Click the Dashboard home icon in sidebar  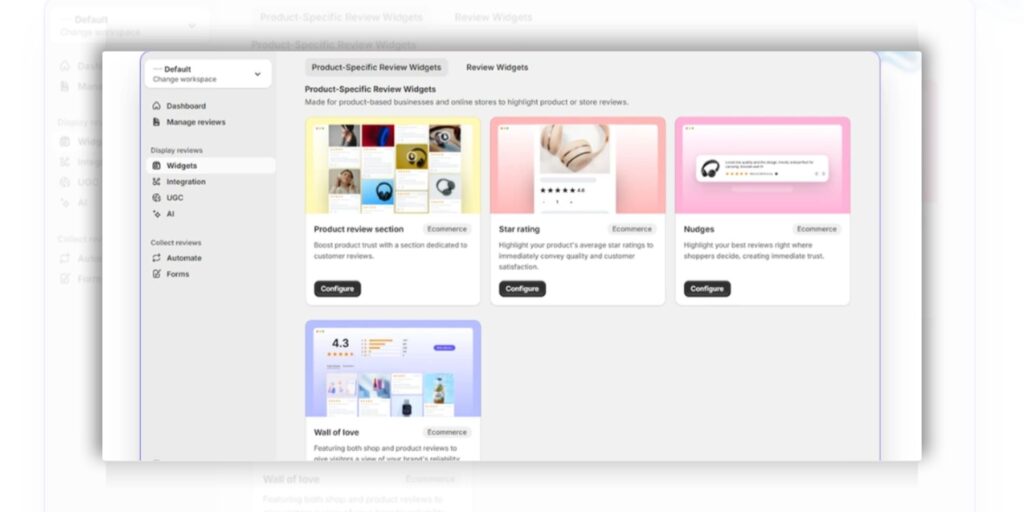[x=156, y=106]
